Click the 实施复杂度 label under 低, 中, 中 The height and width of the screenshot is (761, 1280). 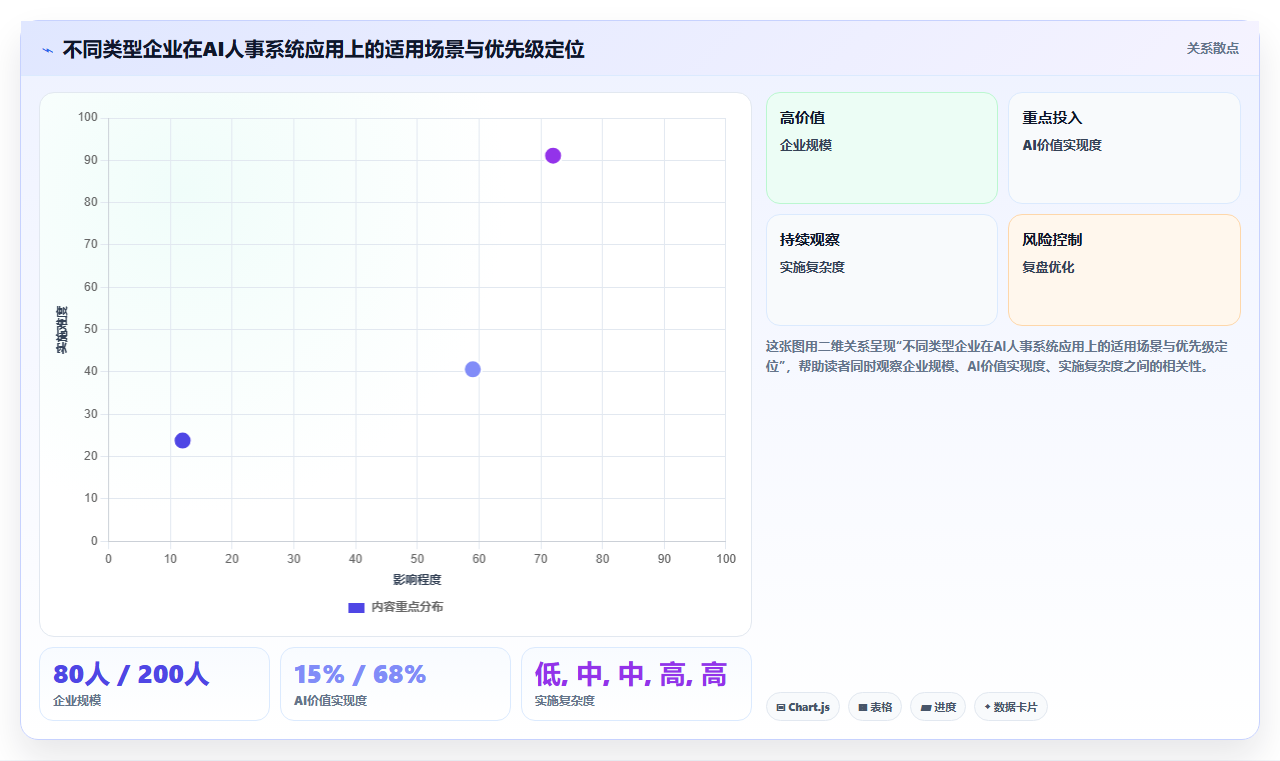(565, 701)
